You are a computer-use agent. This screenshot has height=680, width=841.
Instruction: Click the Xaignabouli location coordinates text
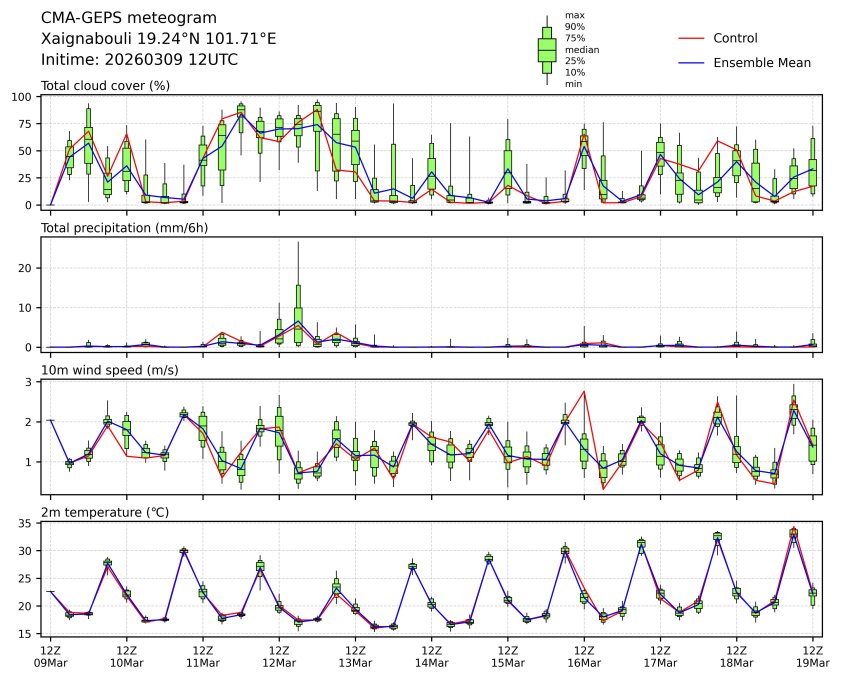[x=158, y=39]
